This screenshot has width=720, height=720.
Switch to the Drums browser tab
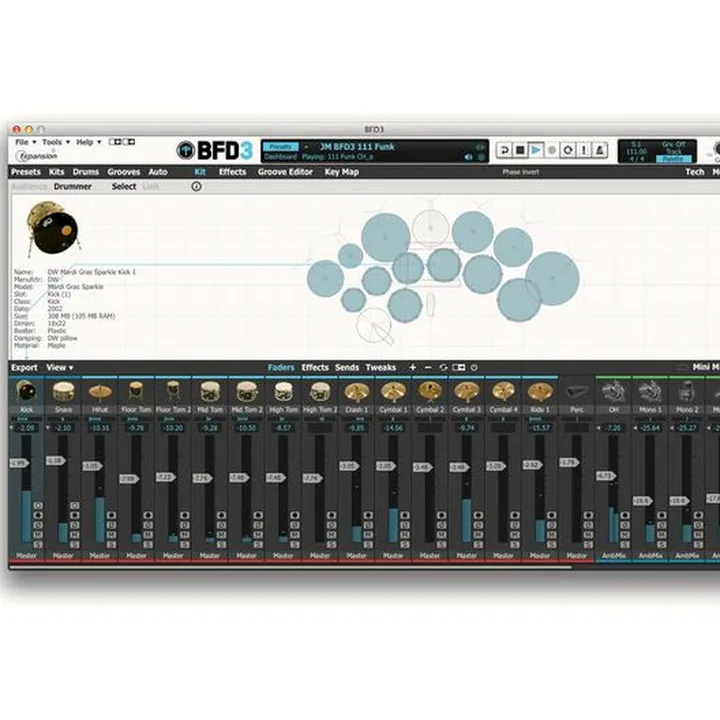(85, 172)
